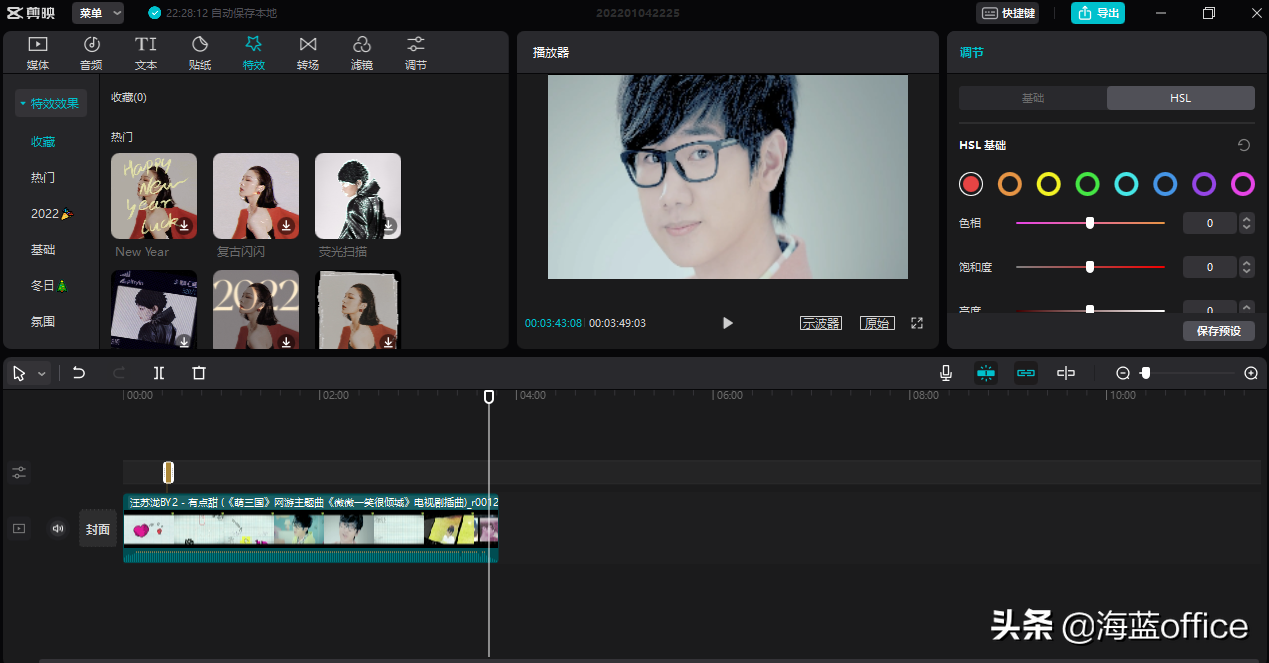Delete the selected clip
The image size is (1269, 663).
click(x=199, y=373)
